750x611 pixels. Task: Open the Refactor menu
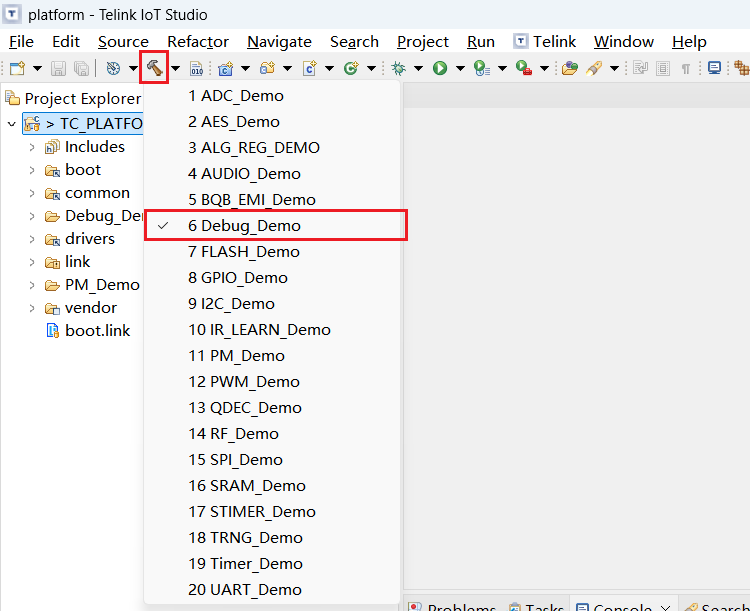pyautogui.click(x=198, y=42)
